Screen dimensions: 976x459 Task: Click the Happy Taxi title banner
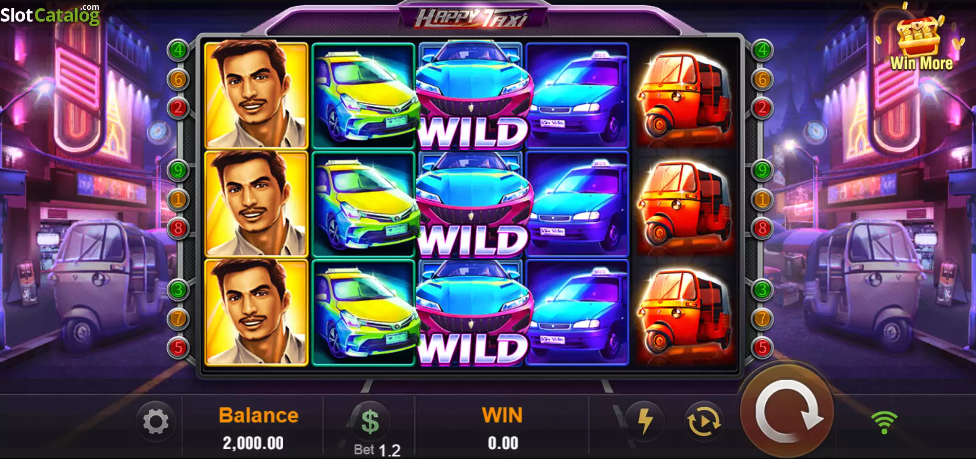coord(471,17)
